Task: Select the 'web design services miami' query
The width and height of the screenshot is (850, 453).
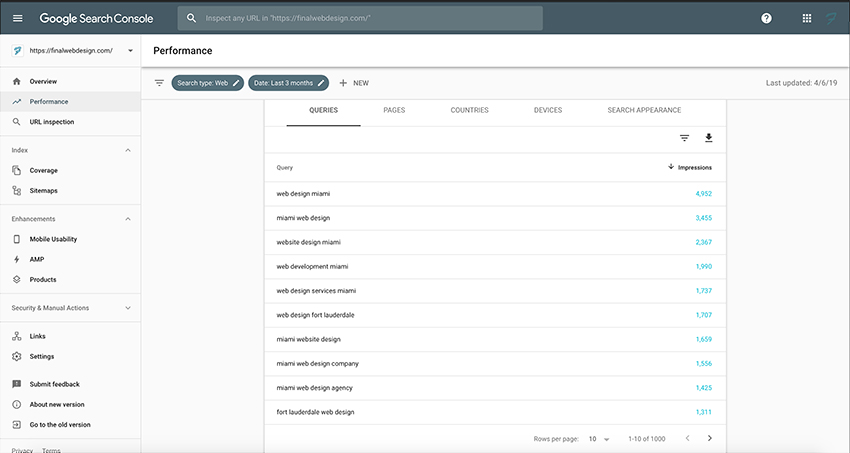Action: pyautogui.click(x=495, y=291)
